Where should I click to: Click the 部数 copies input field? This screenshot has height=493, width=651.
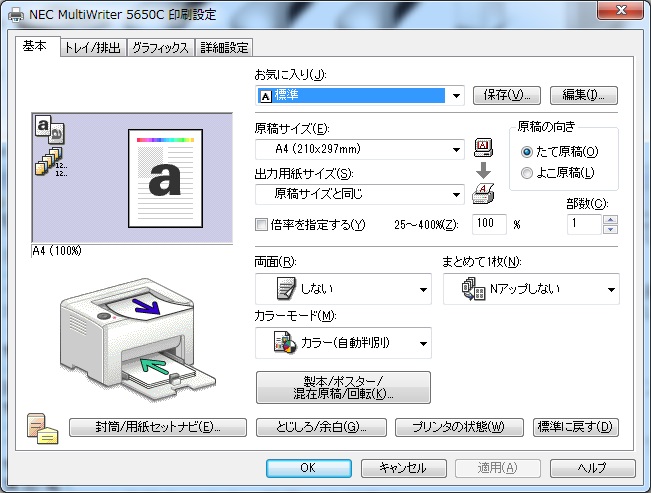(x=584, y=224)
